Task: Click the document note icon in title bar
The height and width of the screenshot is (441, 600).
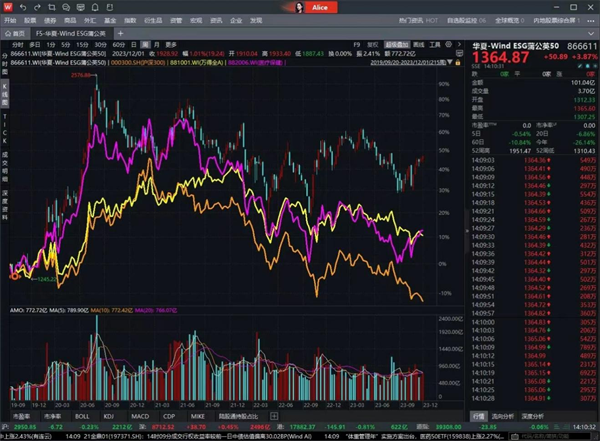Action: click(109, 7)
